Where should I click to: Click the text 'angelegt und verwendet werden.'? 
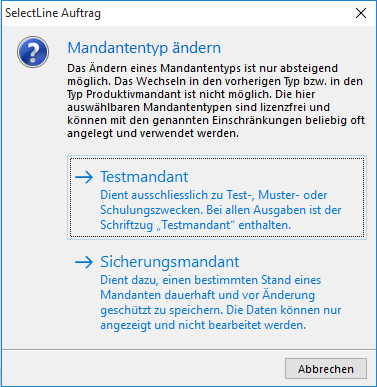click(153, 133)
